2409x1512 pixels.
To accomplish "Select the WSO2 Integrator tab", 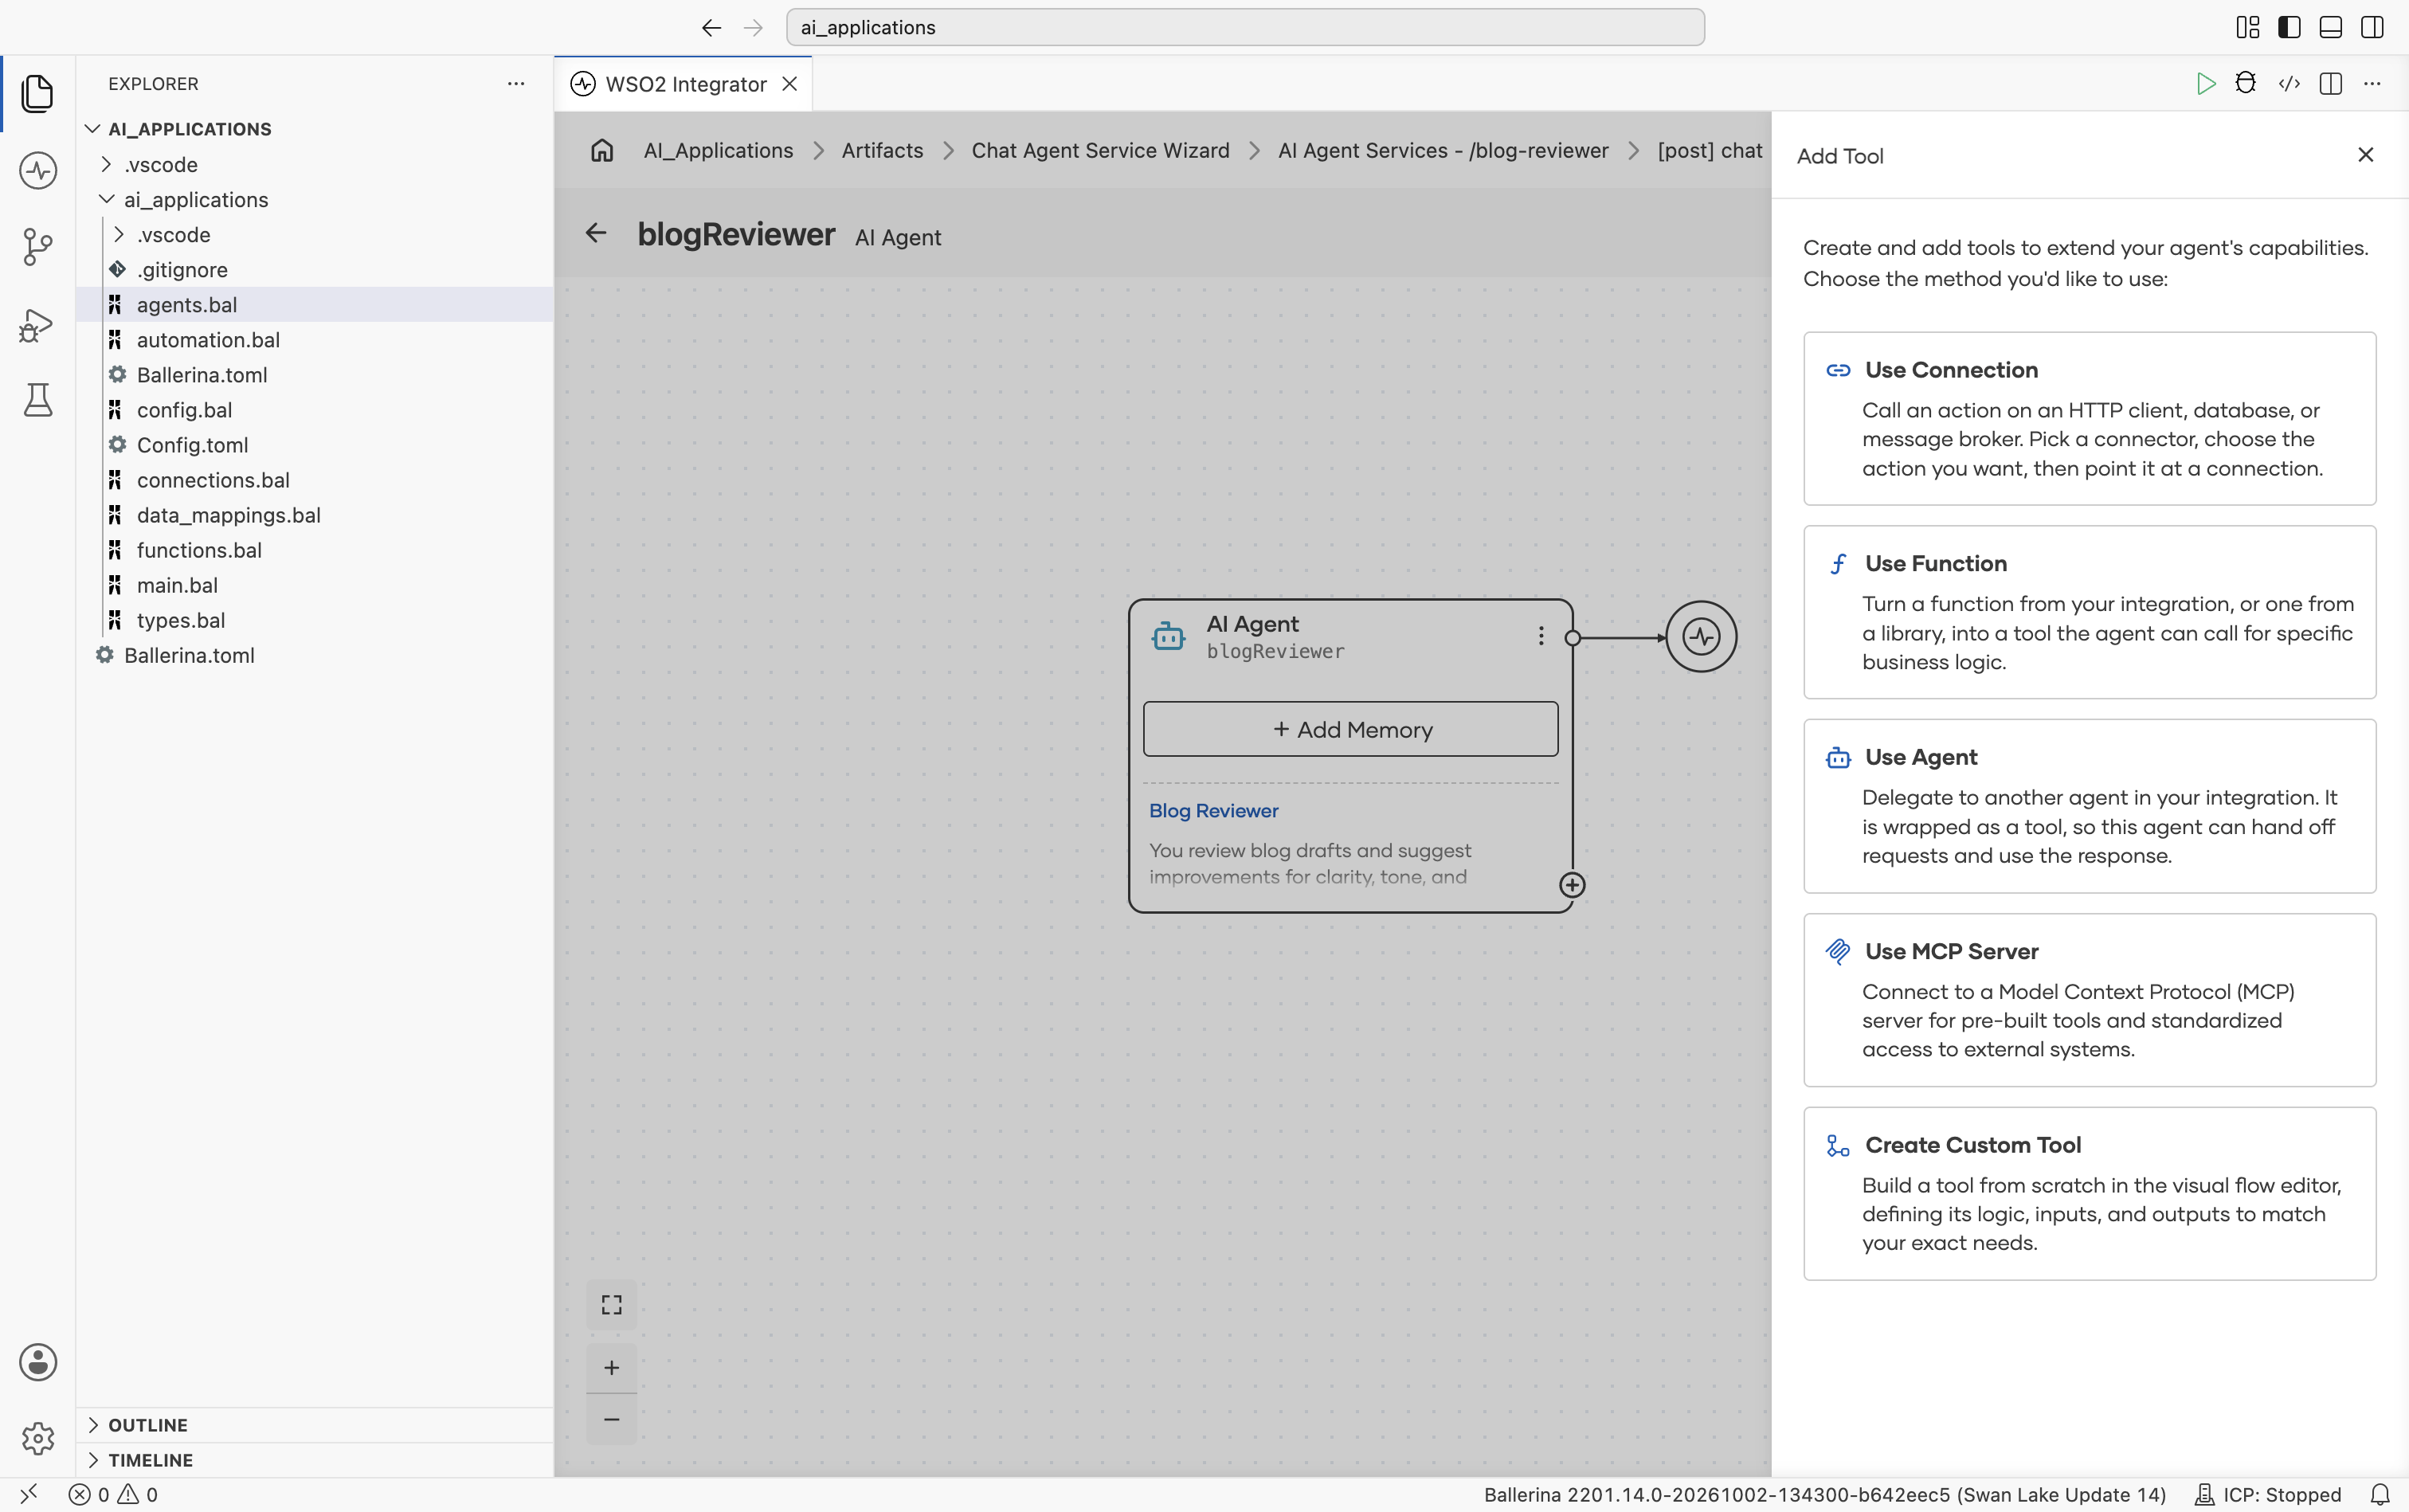I will [684, 84].
